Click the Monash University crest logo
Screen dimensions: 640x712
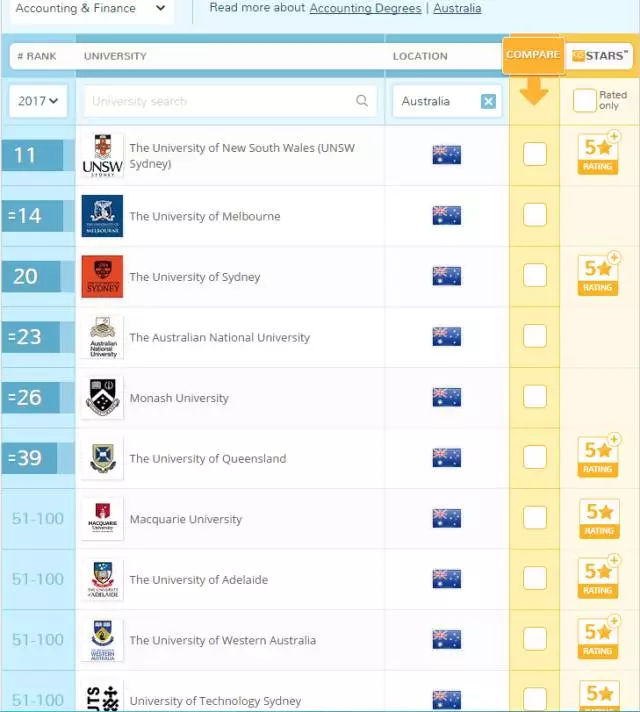[102, 398]
